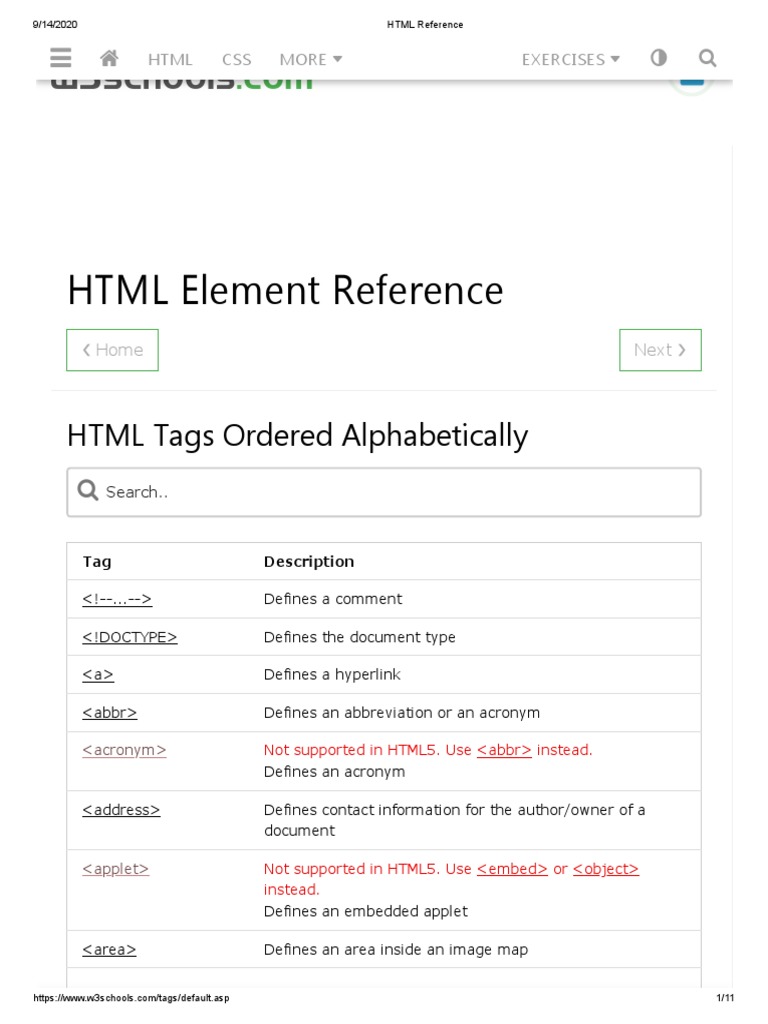Viewport: 768px width, 1024px height.
Task: Click the 'Tag' column header
Action: pos(97,562)
